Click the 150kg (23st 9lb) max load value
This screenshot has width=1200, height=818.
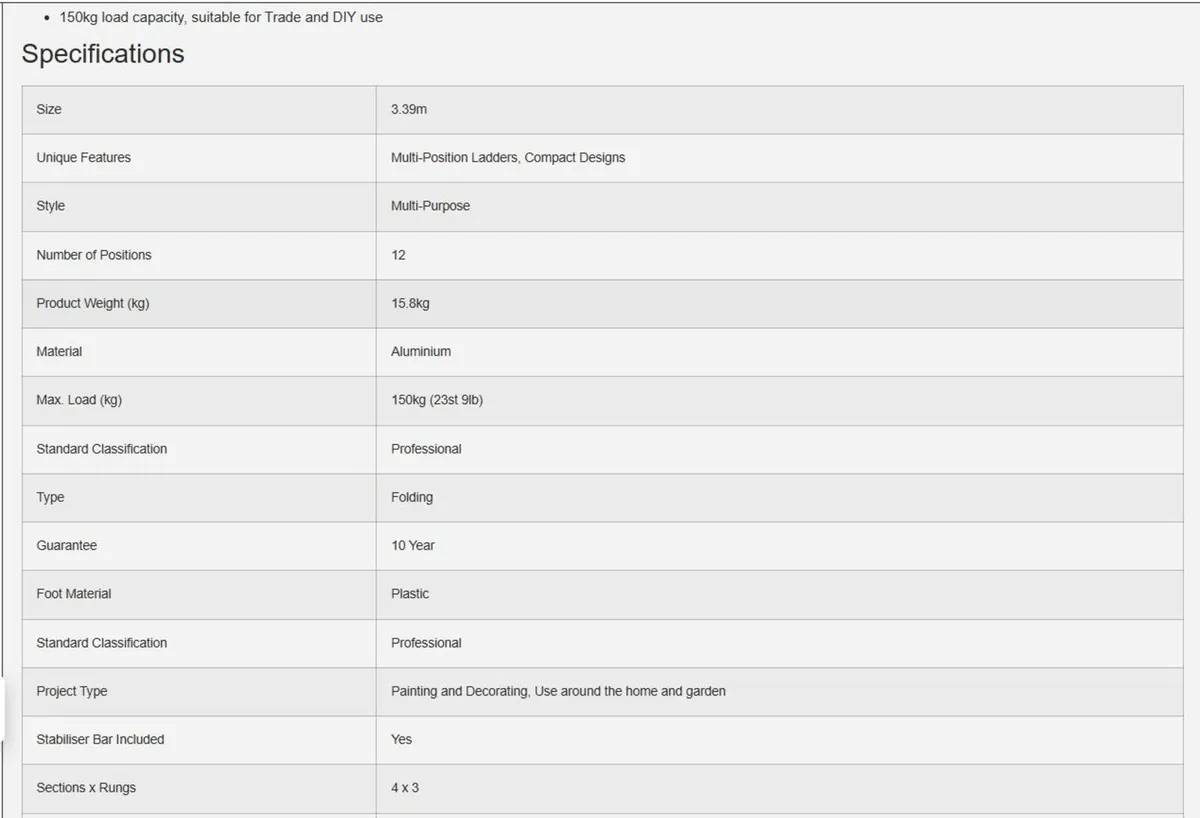pos(437,400)
